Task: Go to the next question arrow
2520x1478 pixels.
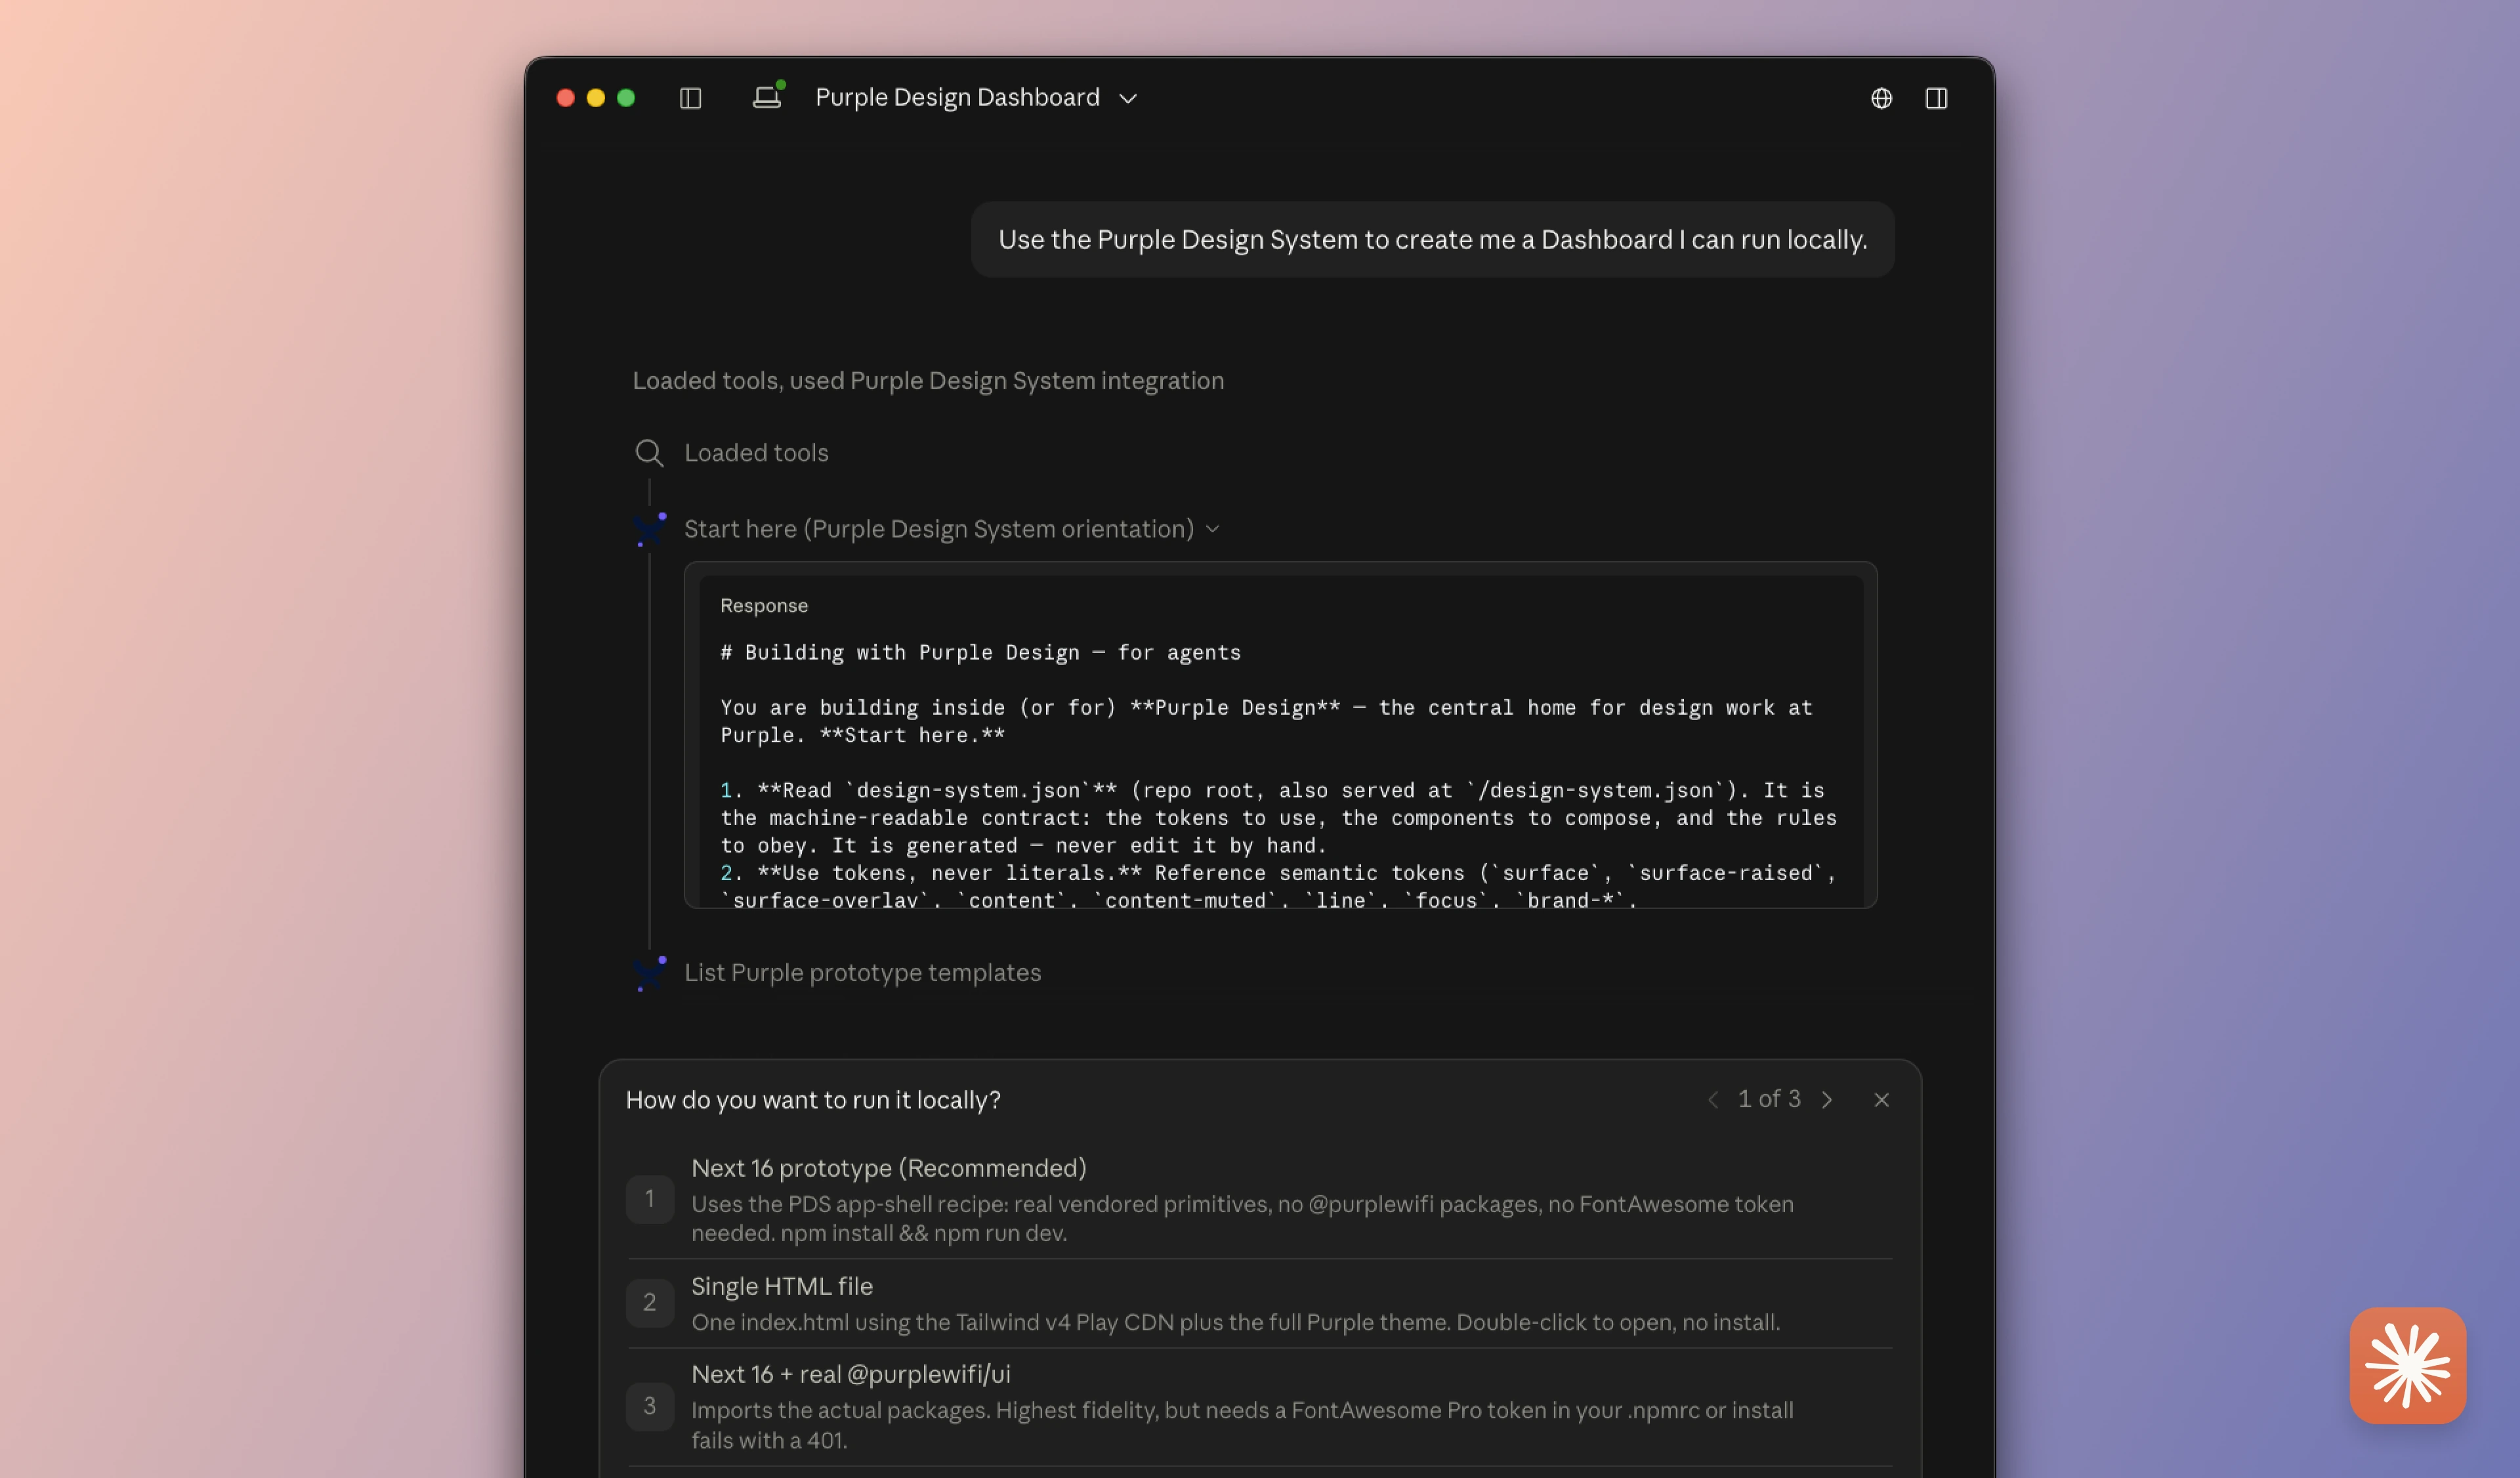Action: pos(1827,1100)
